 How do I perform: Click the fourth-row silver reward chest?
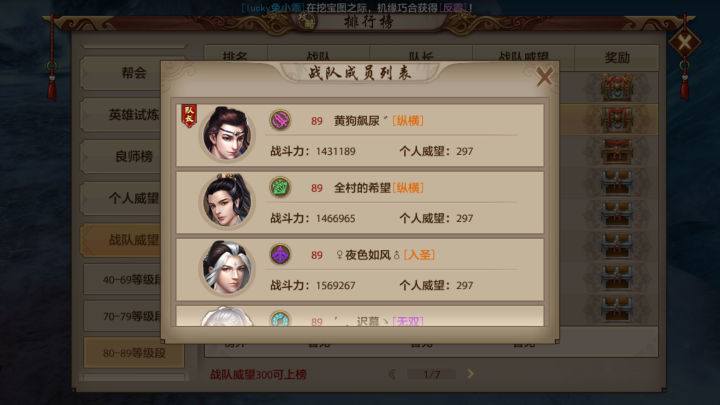coord(617,183)
